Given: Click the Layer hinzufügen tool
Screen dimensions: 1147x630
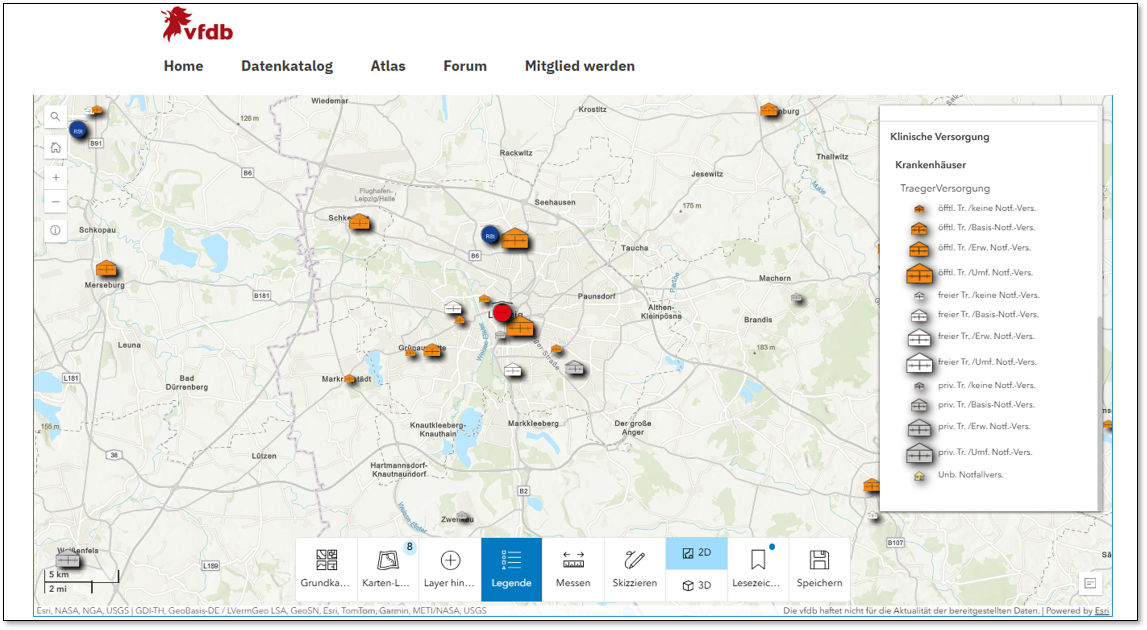Looking at the screenshot, I should click(450, 569).
